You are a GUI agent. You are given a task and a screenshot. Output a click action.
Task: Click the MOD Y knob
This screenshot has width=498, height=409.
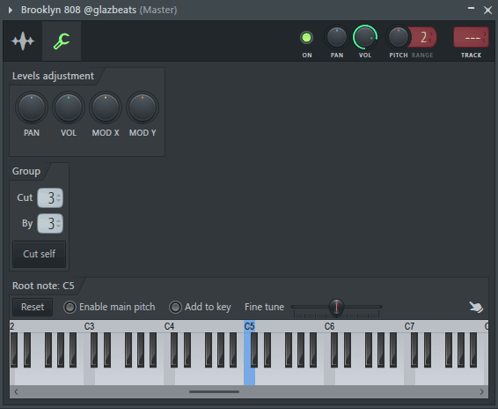(142, 108)
